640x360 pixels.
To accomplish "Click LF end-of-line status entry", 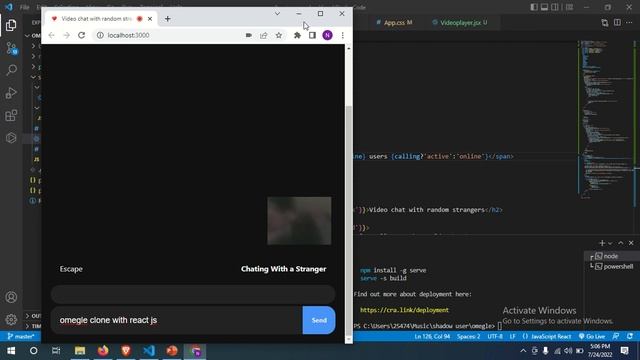I will pos(513,337).
